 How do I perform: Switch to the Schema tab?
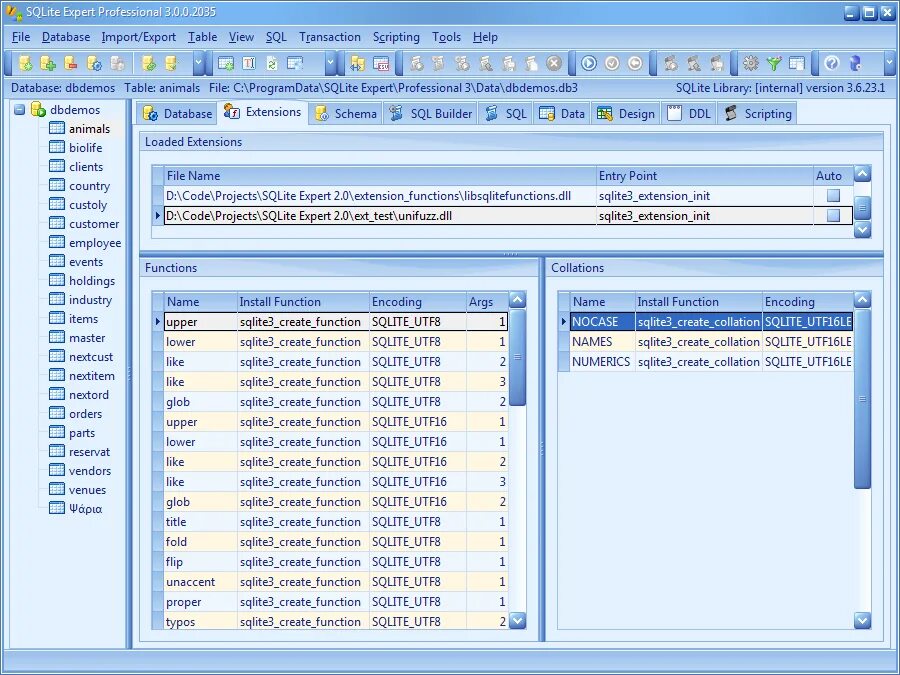(x=346, y=114)
